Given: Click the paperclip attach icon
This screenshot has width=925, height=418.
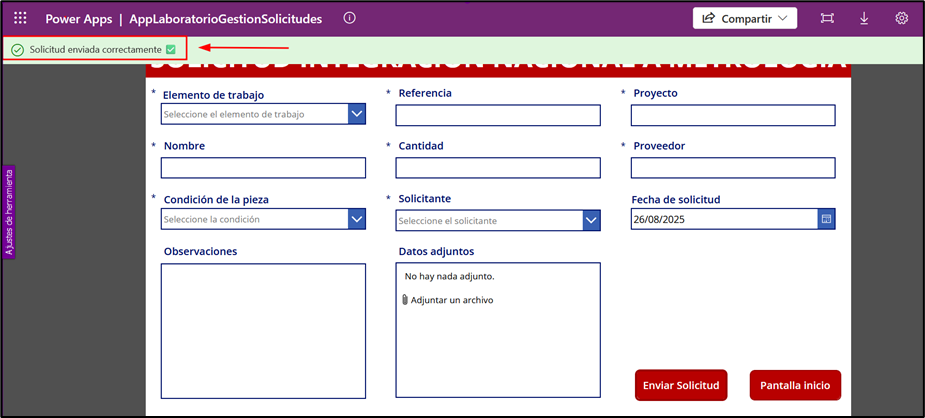Looking at the screenshot, I should tap(405, 300).
